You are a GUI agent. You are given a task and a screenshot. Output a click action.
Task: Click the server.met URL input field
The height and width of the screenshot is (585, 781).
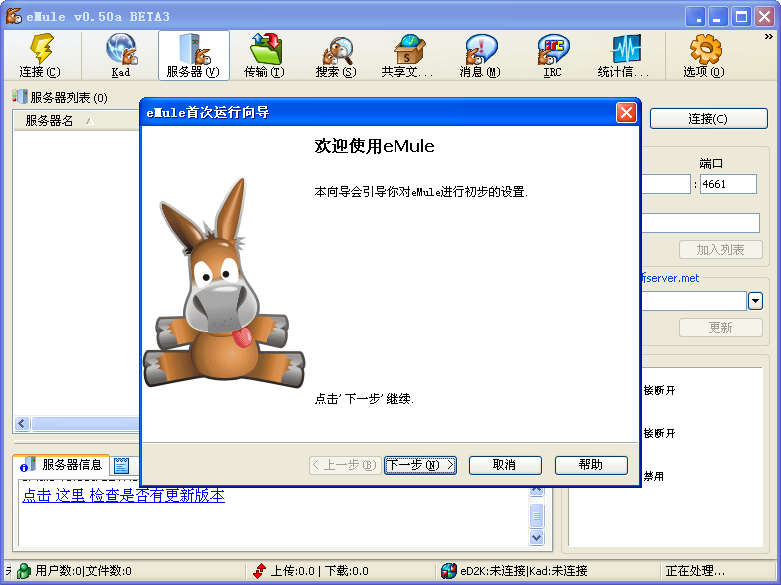(694, 301)
